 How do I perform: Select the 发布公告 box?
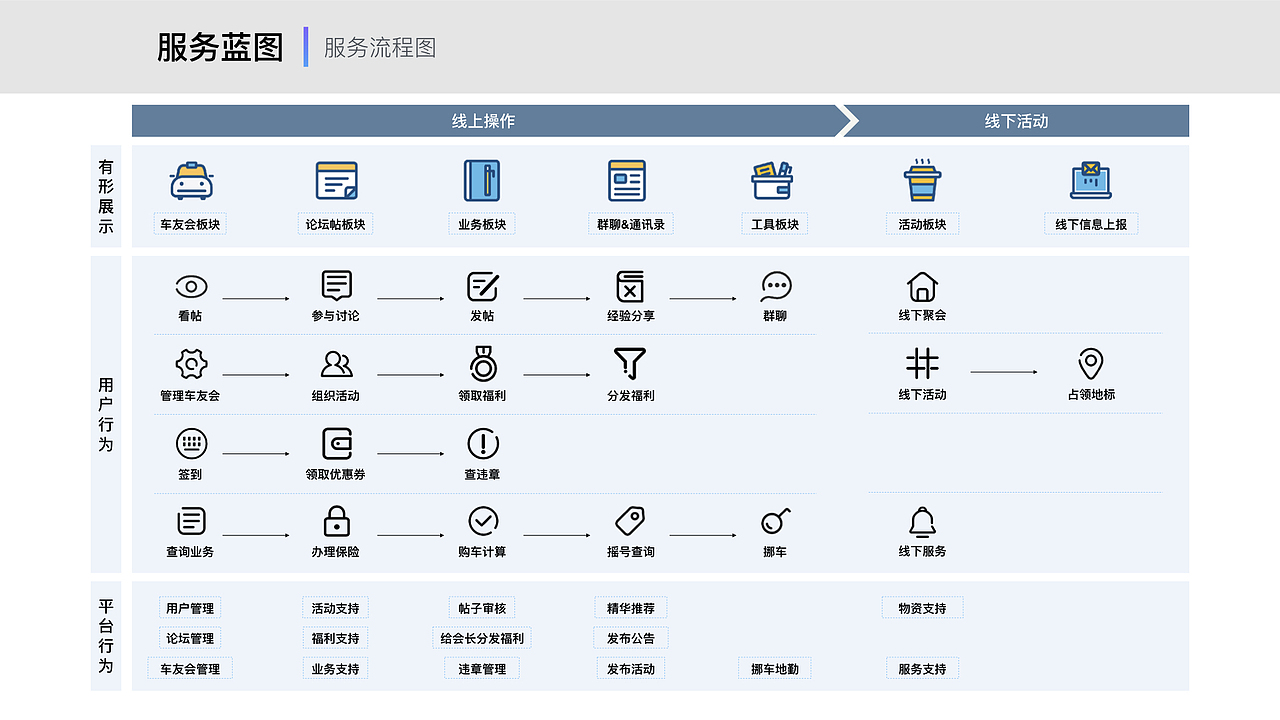click(631, 638)
